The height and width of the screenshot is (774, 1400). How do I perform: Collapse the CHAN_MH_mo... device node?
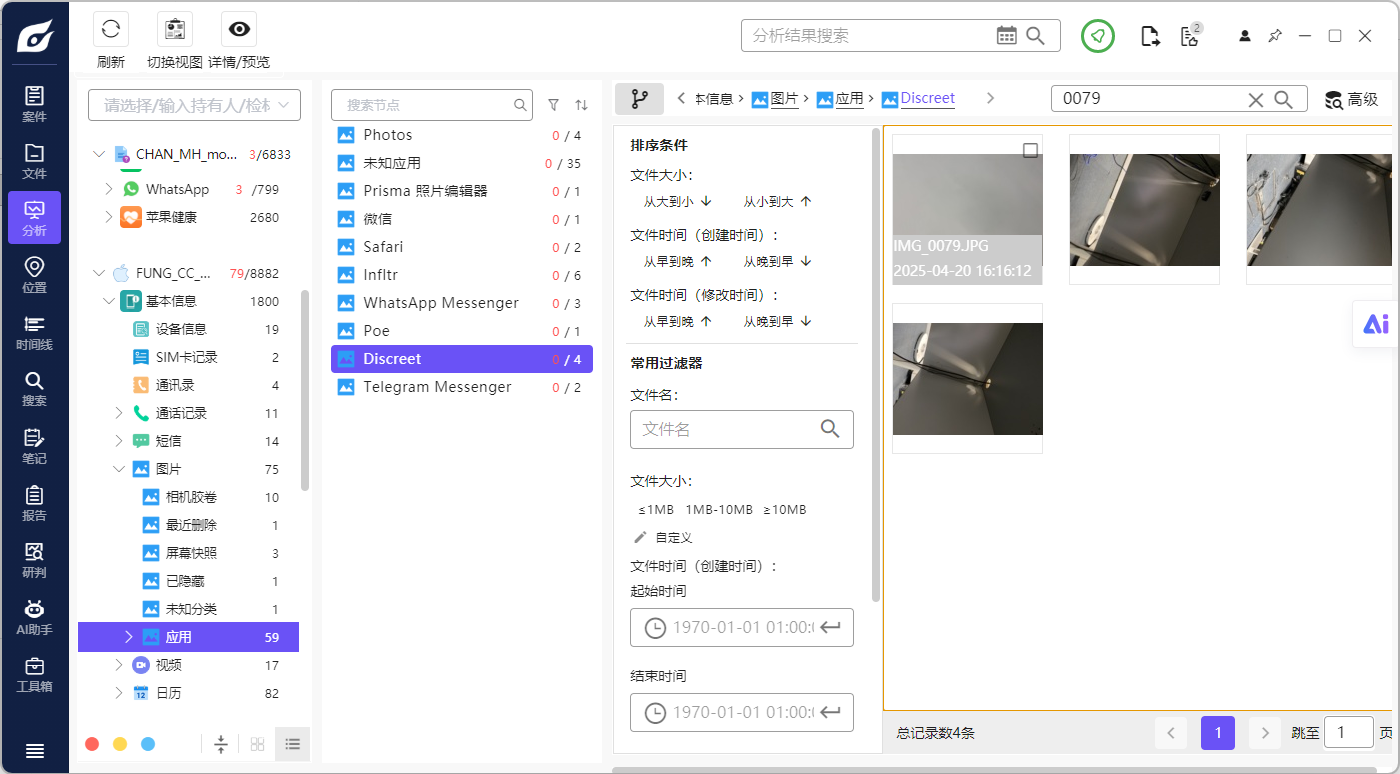[98, 154]
